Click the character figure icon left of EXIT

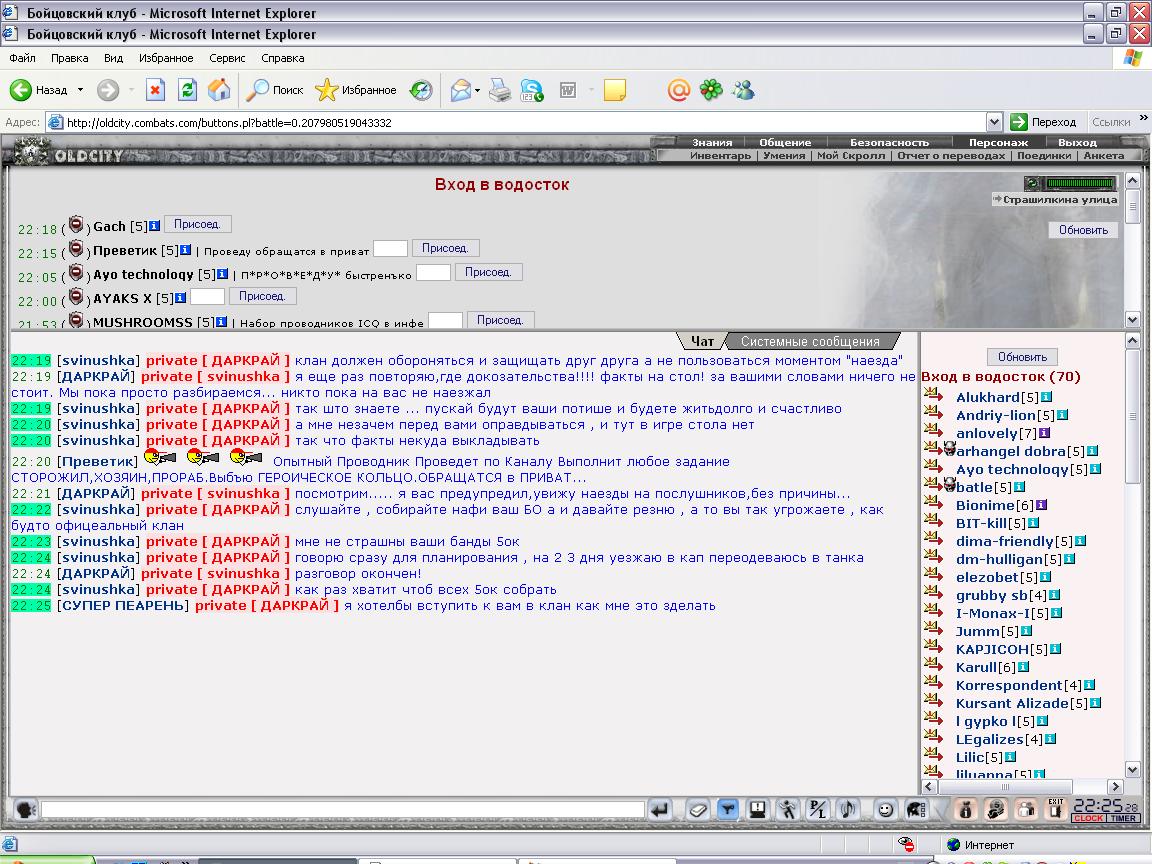click(x=1026, y=810)
